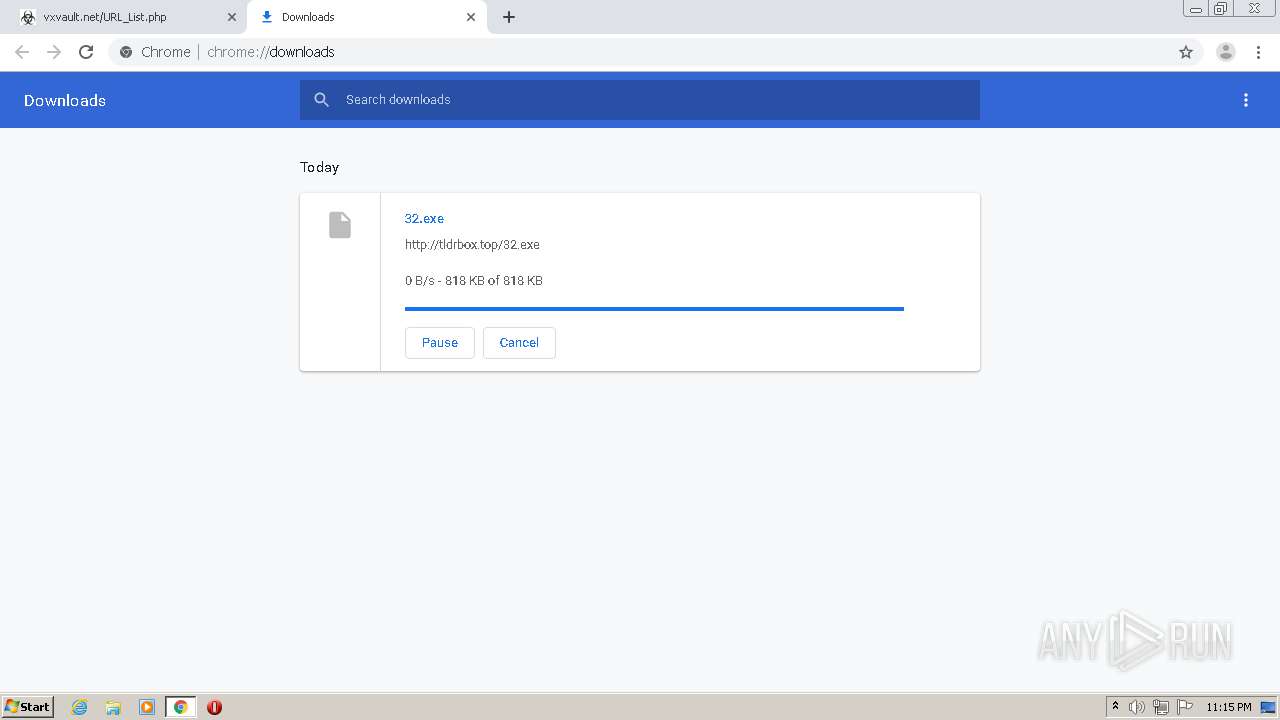
Task: Click the network tray icon
Action: [x=1161, y=707]
